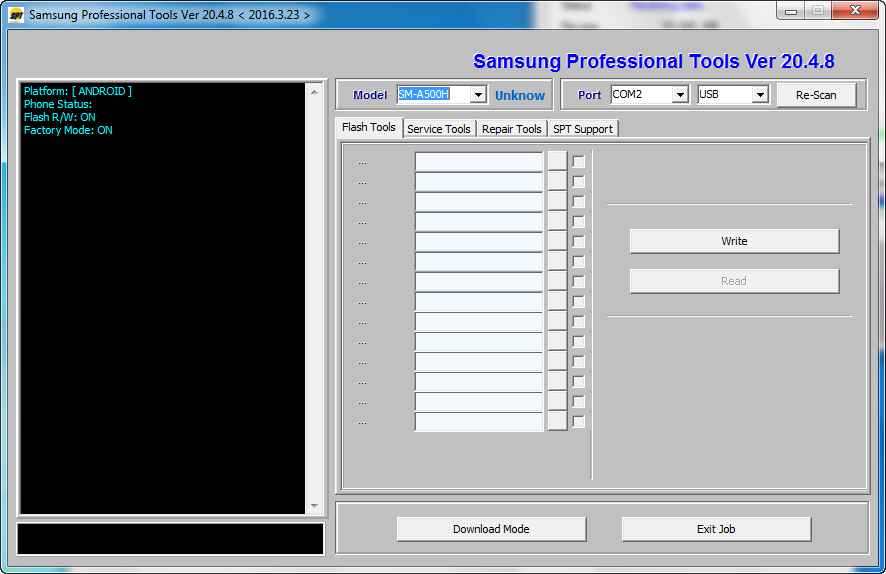Click the blue 'Unknow' status label
This screenshot has height=574, width=886.
520,95
